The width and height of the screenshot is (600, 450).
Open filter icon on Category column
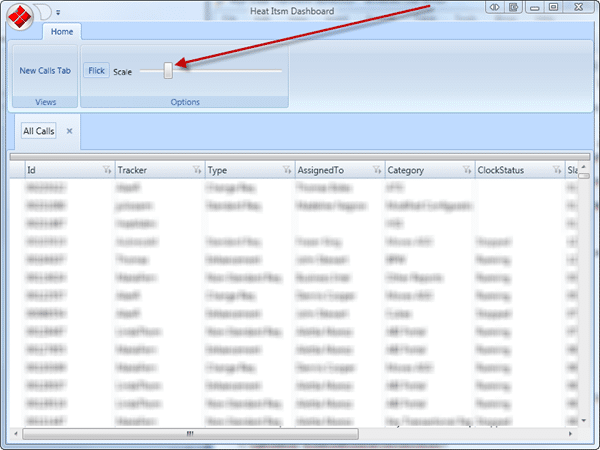coord(467,170)
